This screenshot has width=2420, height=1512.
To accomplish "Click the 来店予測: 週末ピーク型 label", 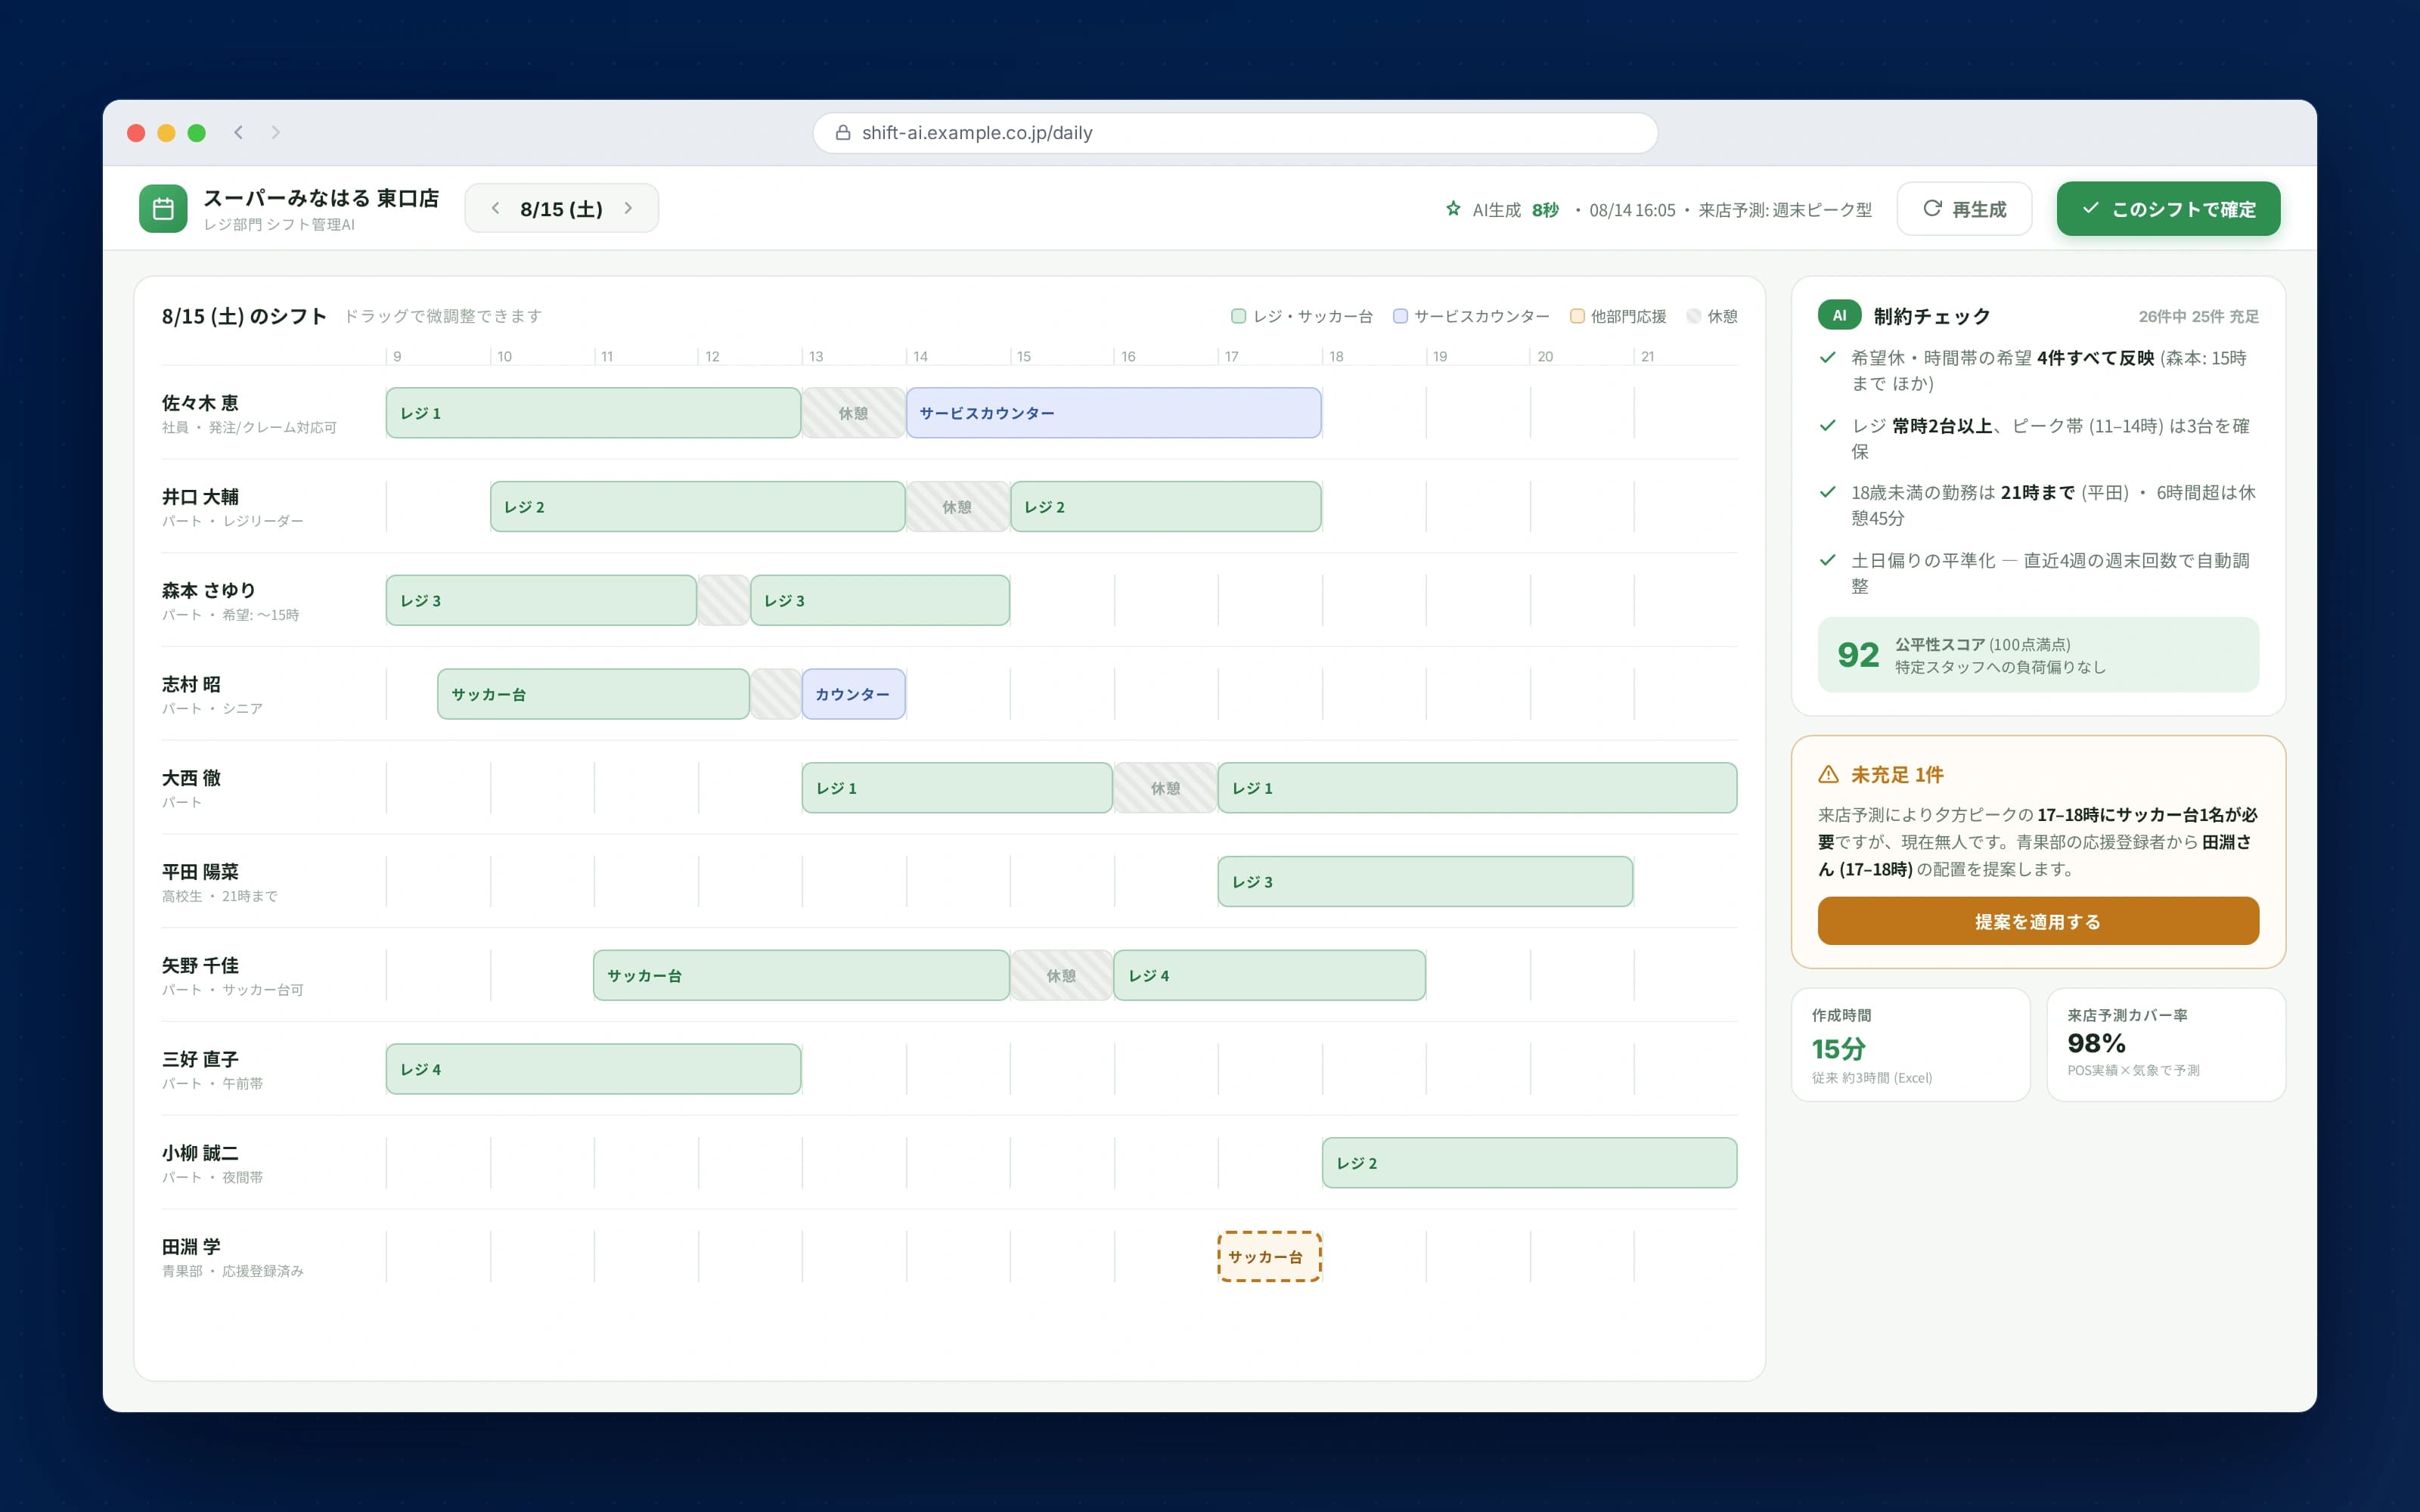I will point(1785,210).
